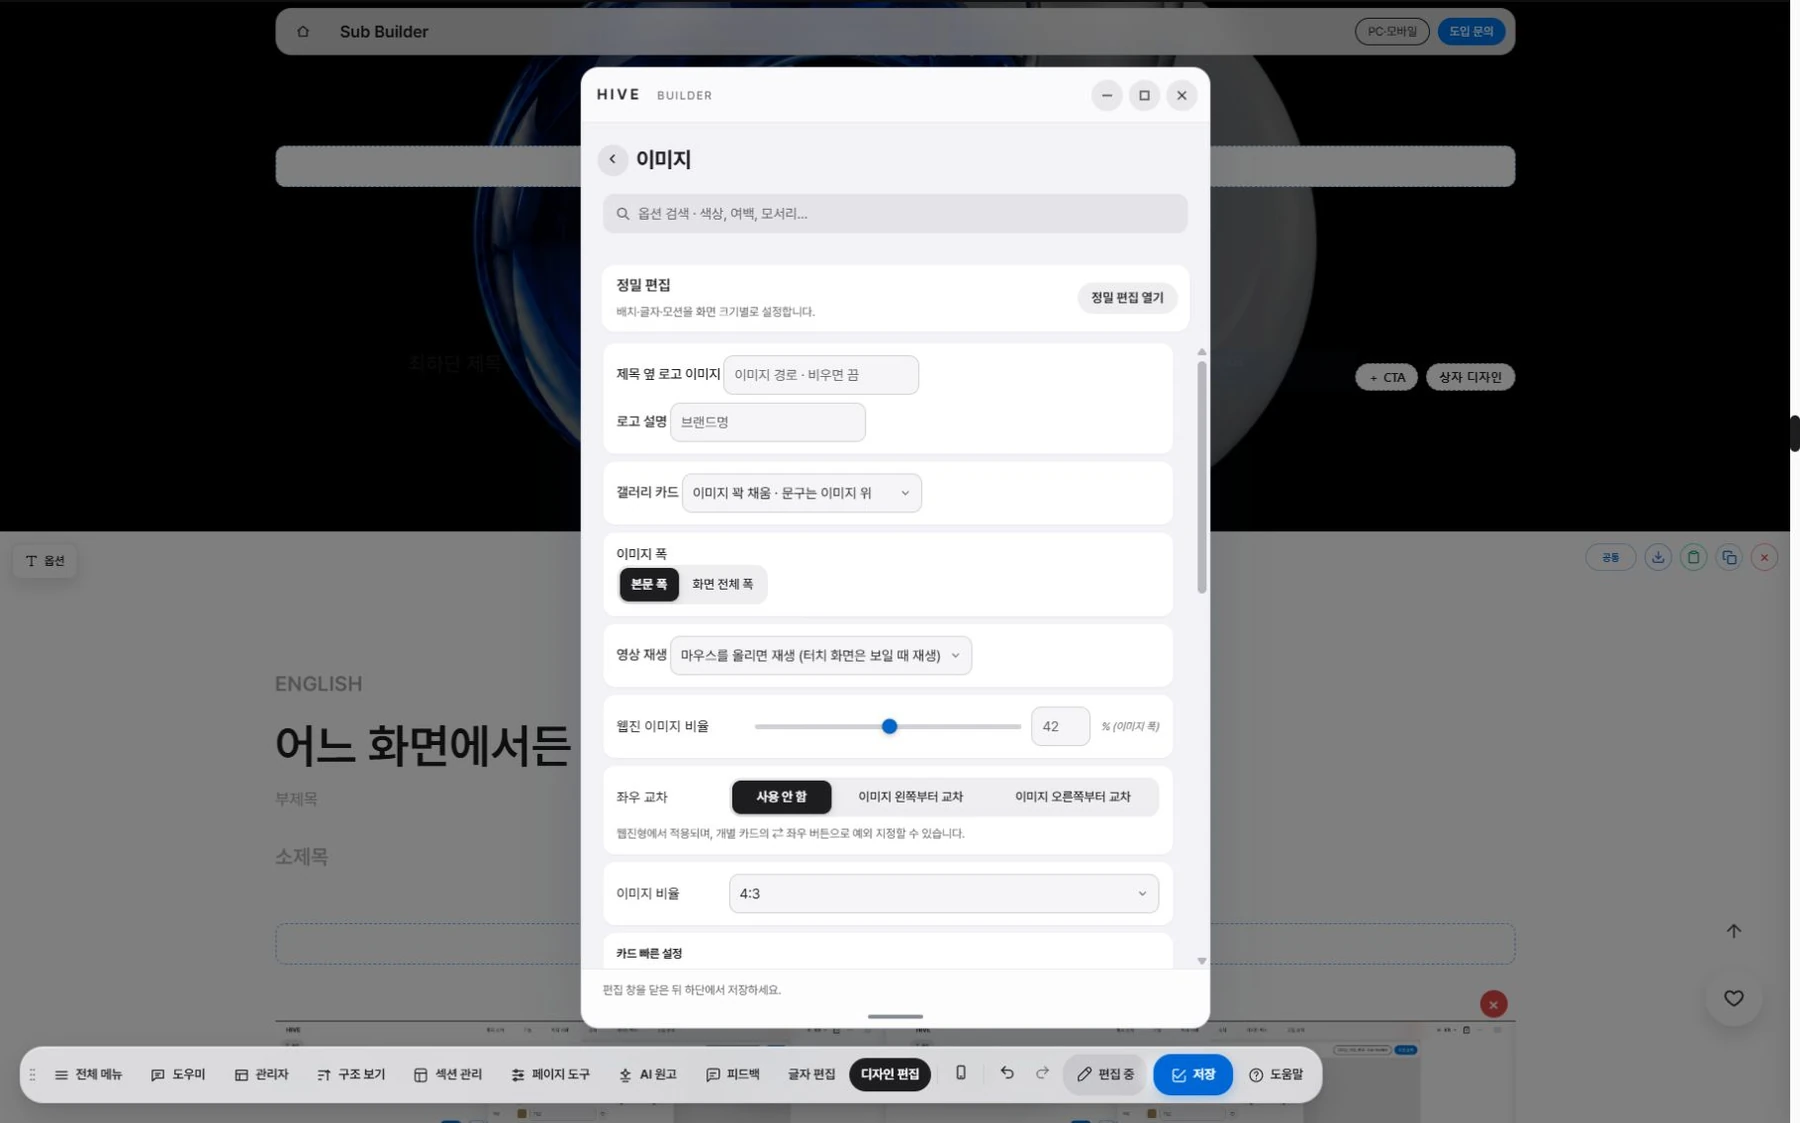Click the undo arrow in bottom toolbar
This screenshot has width=1800, height=1123.
(1007, 1073)
